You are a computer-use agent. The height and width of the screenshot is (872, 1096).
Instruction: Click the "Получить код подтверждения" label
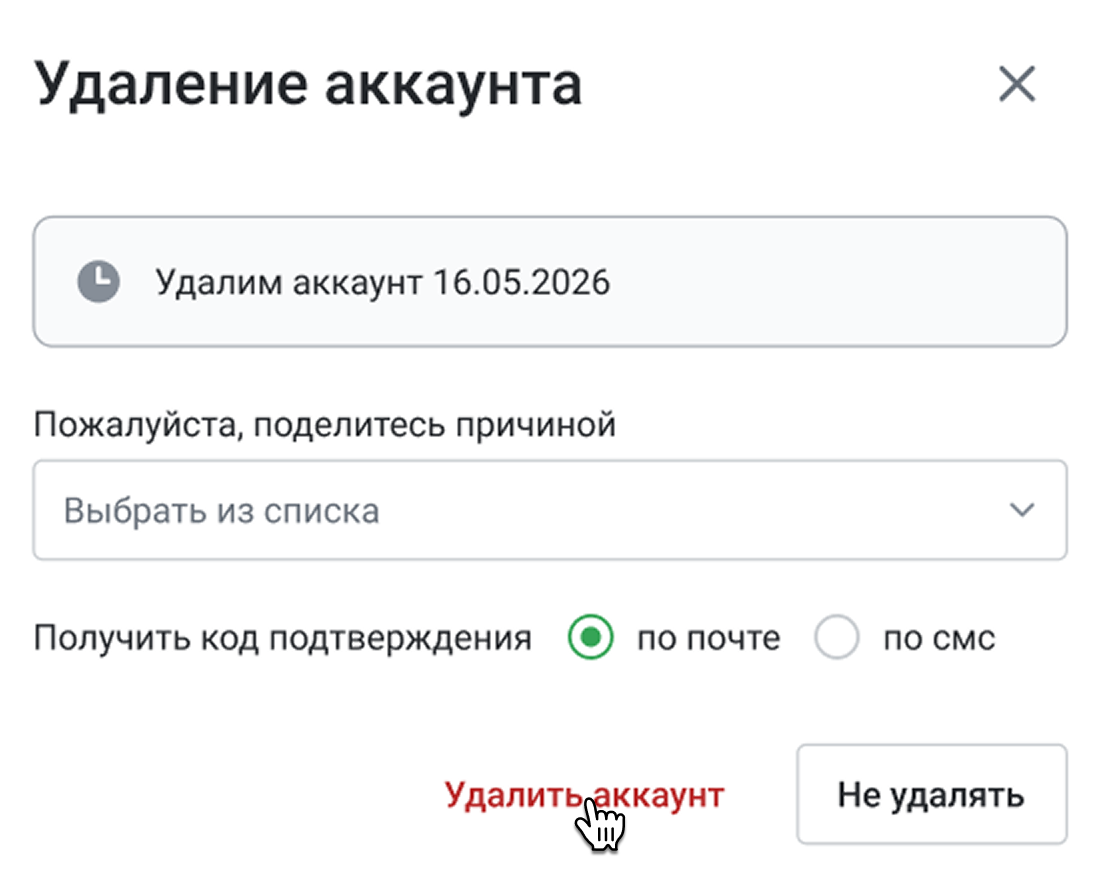point(282,638)
